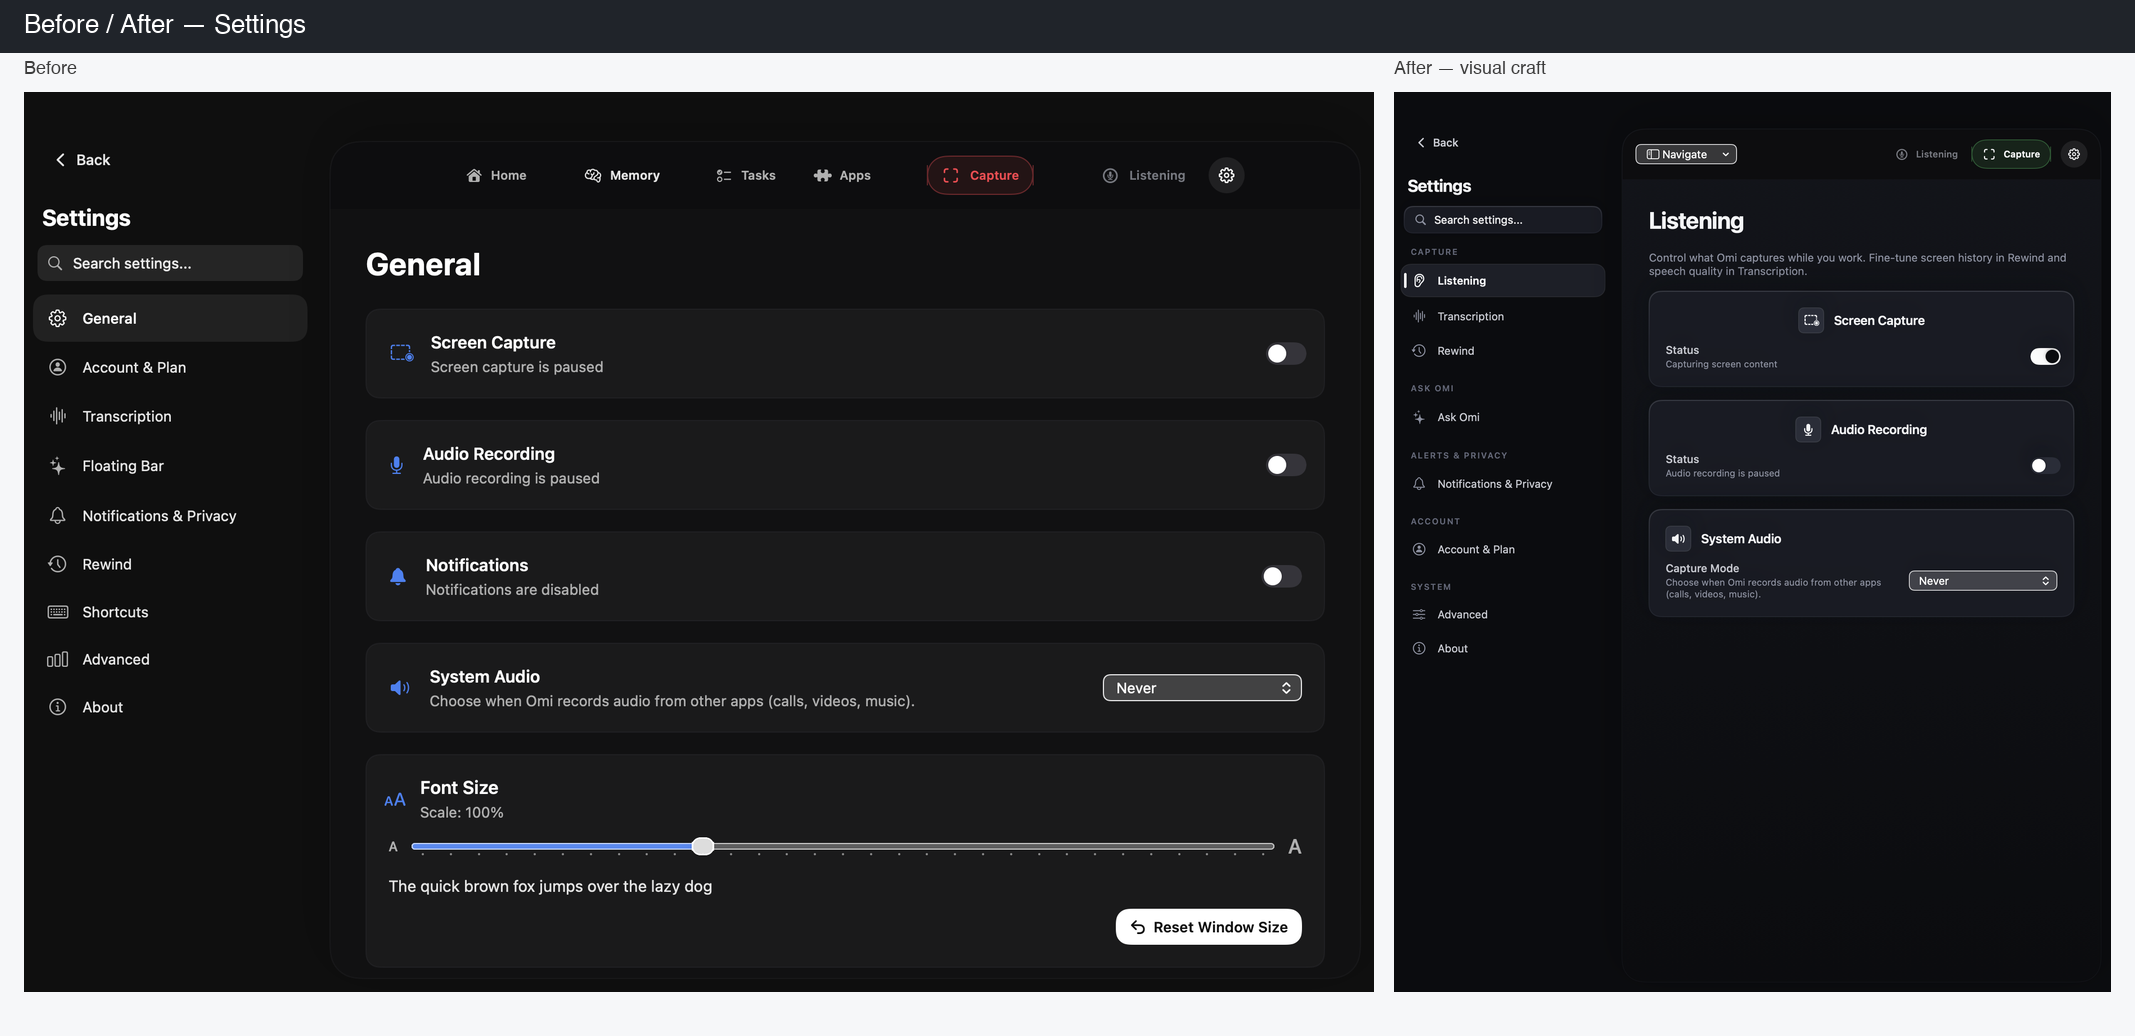Click Transcription waveform icon in Before sidebar
This screenshot has width=2135, height=1036.
pyautogui.click(x=58, y=416)
